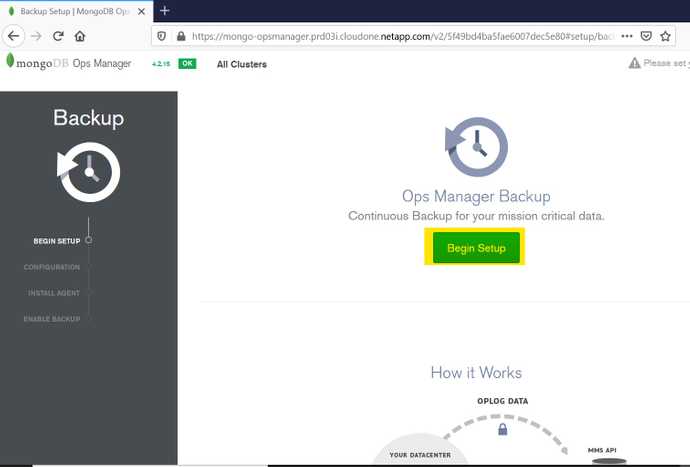
Task: Click the version number next to OK
Action: [x=161, y=64]
